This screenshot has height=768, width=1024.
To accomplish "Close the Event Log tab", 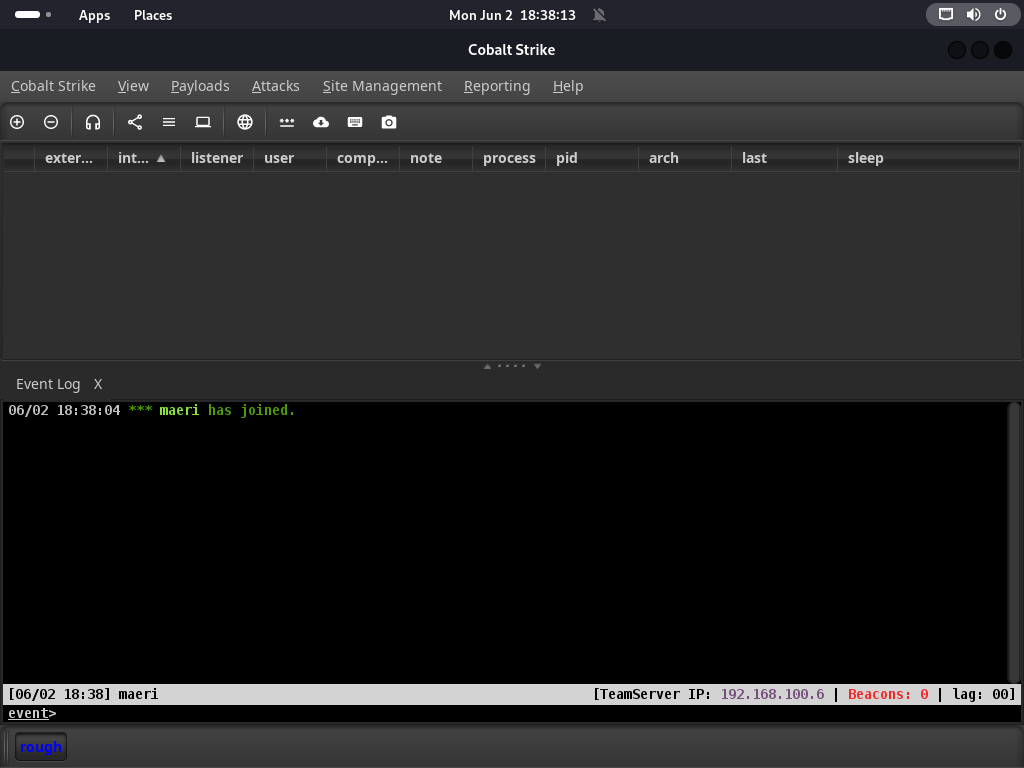I will tap(98, 384).
